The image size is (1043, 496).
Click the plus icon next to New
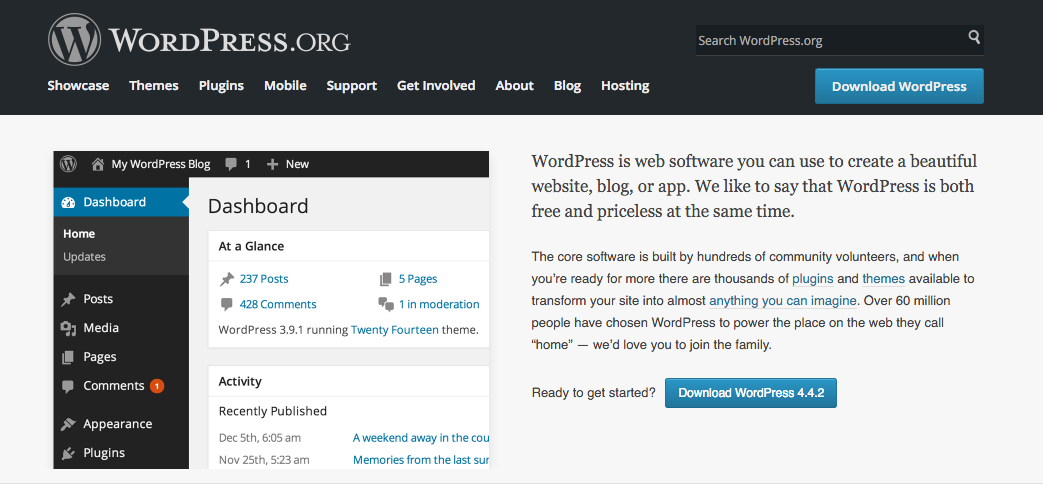tap(272, 164)
